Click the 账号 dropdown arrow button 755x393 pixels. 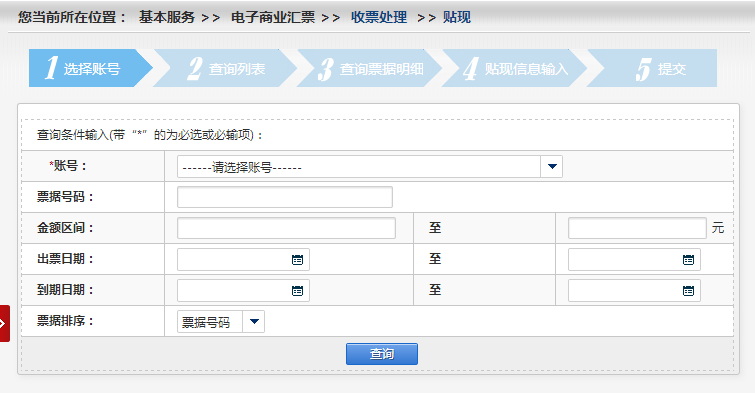tap(552, 167)
